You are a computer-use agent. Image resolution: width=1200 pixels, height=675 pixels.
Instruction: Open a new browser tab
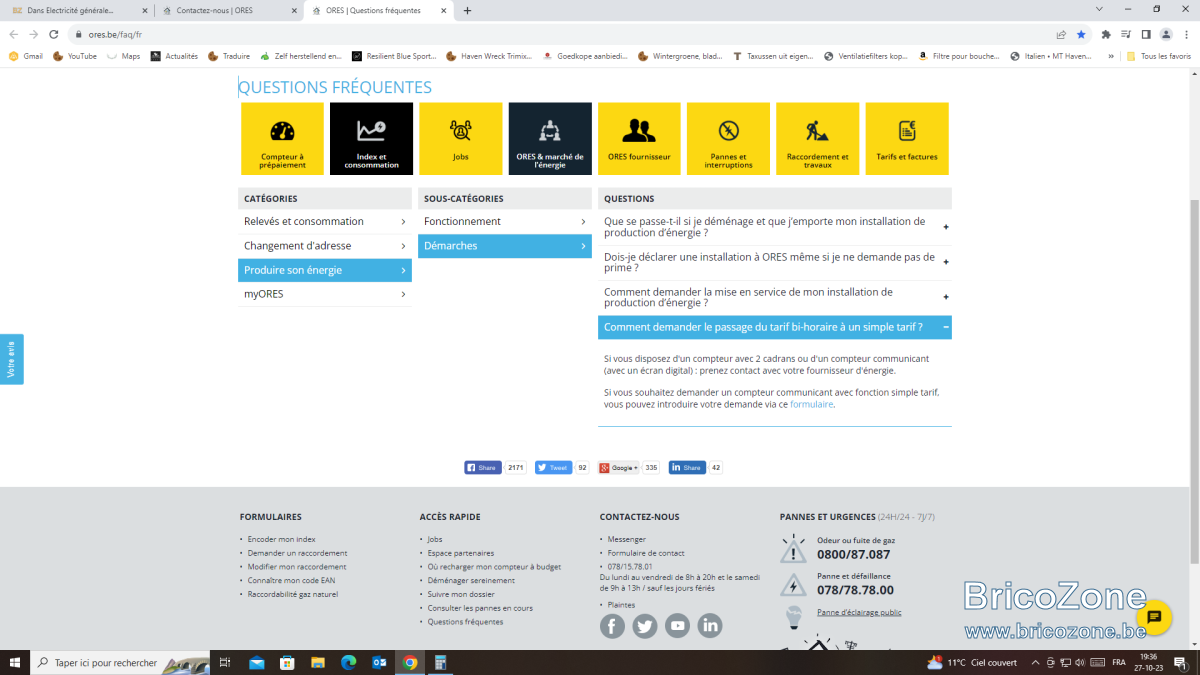[467, 10]
